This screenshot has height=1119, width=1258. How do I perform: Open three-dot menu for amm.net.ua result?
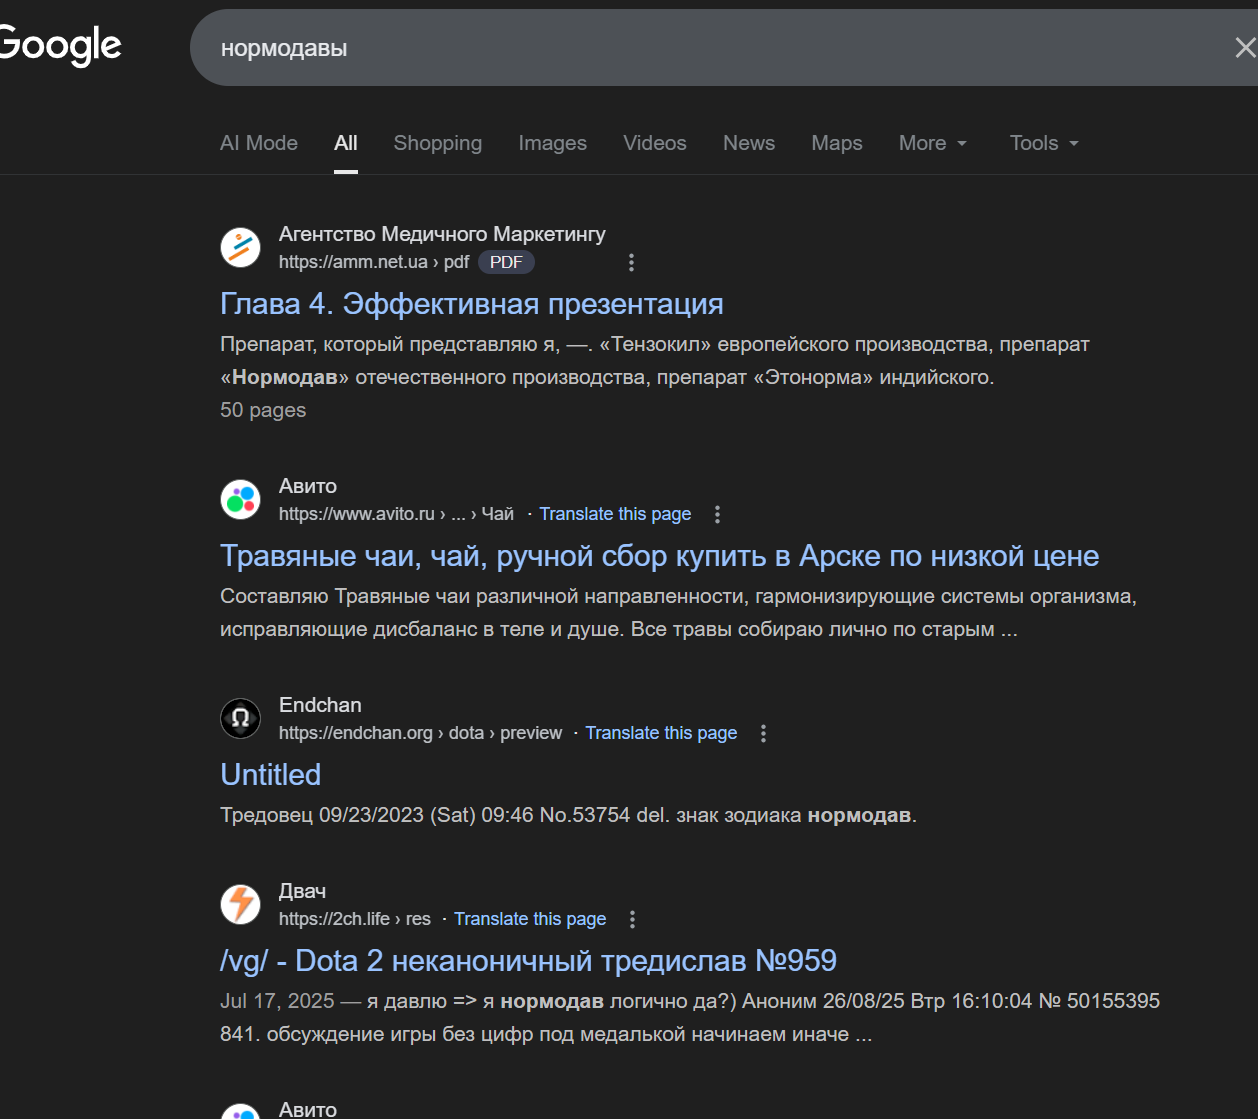(x=631, y=262)
